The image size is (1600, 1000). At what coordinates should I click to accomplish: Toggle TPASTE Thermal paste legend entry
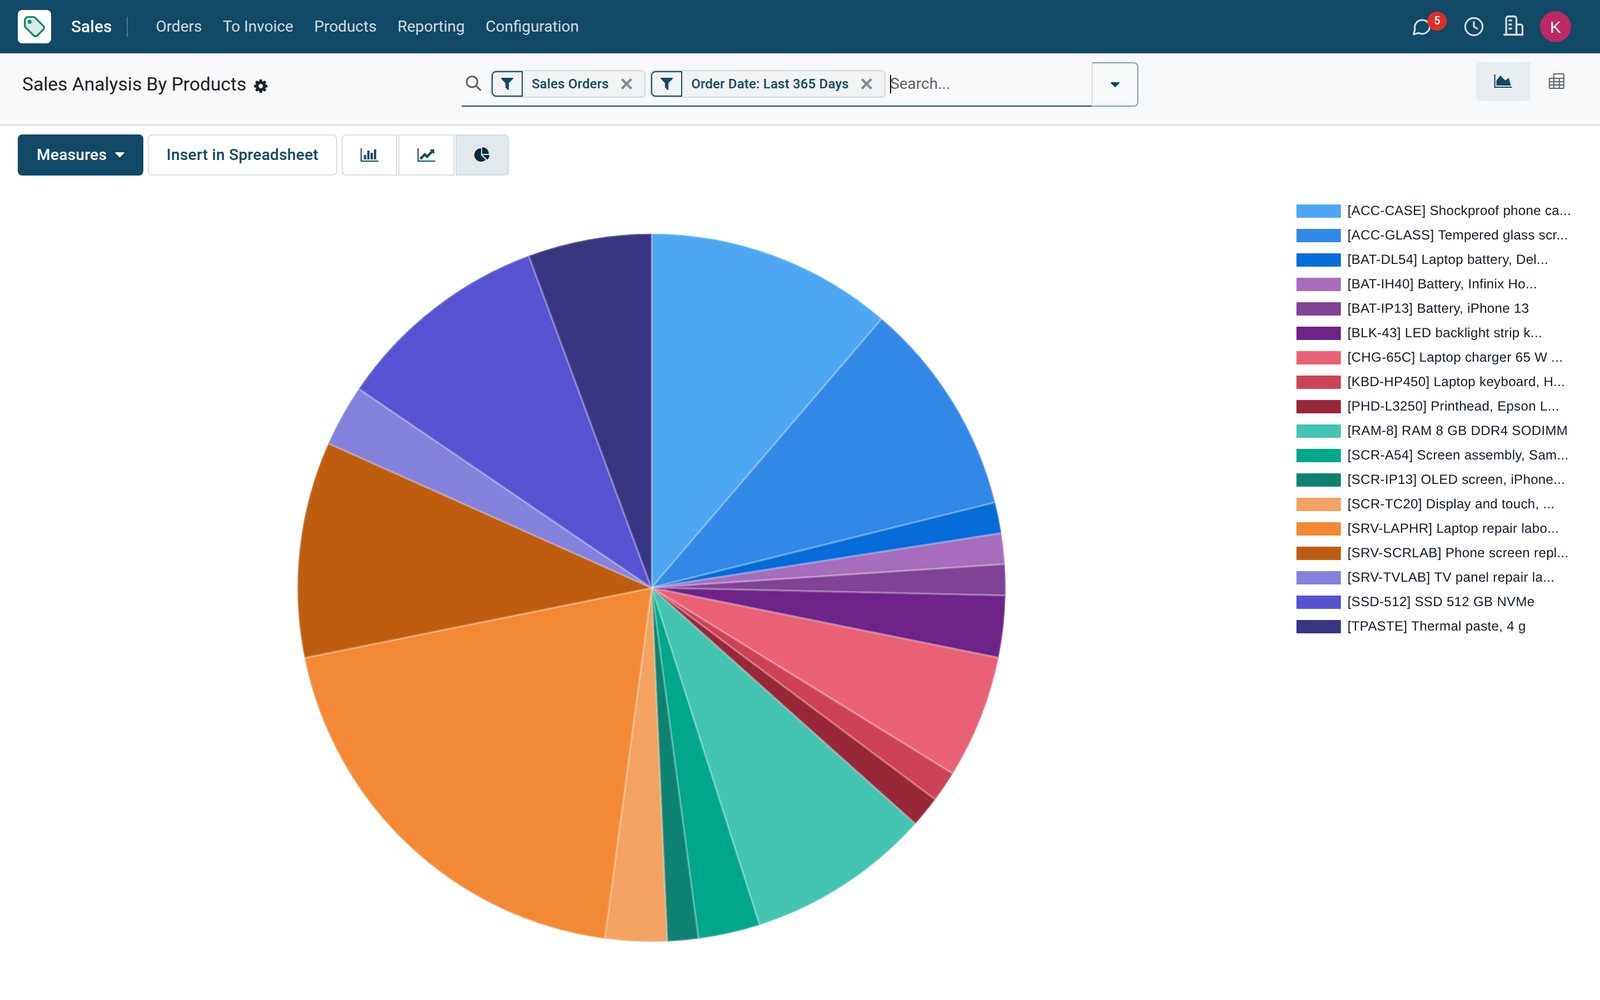[x=1411, y=627]
